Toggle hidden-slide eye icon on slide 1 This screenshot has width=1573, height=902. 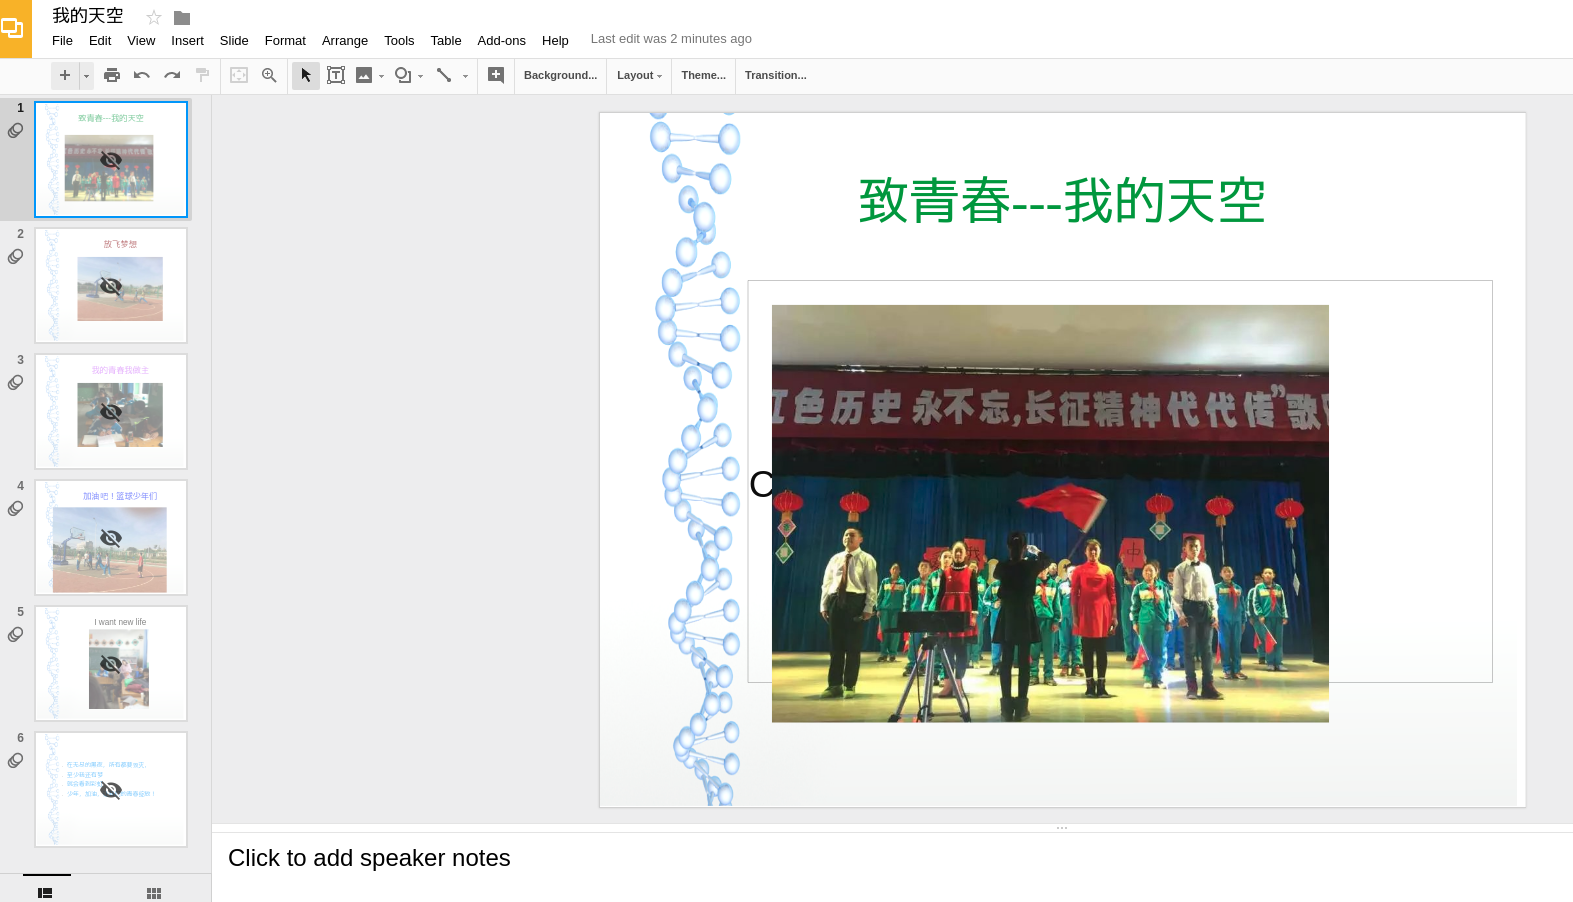(x=111, y=160)
